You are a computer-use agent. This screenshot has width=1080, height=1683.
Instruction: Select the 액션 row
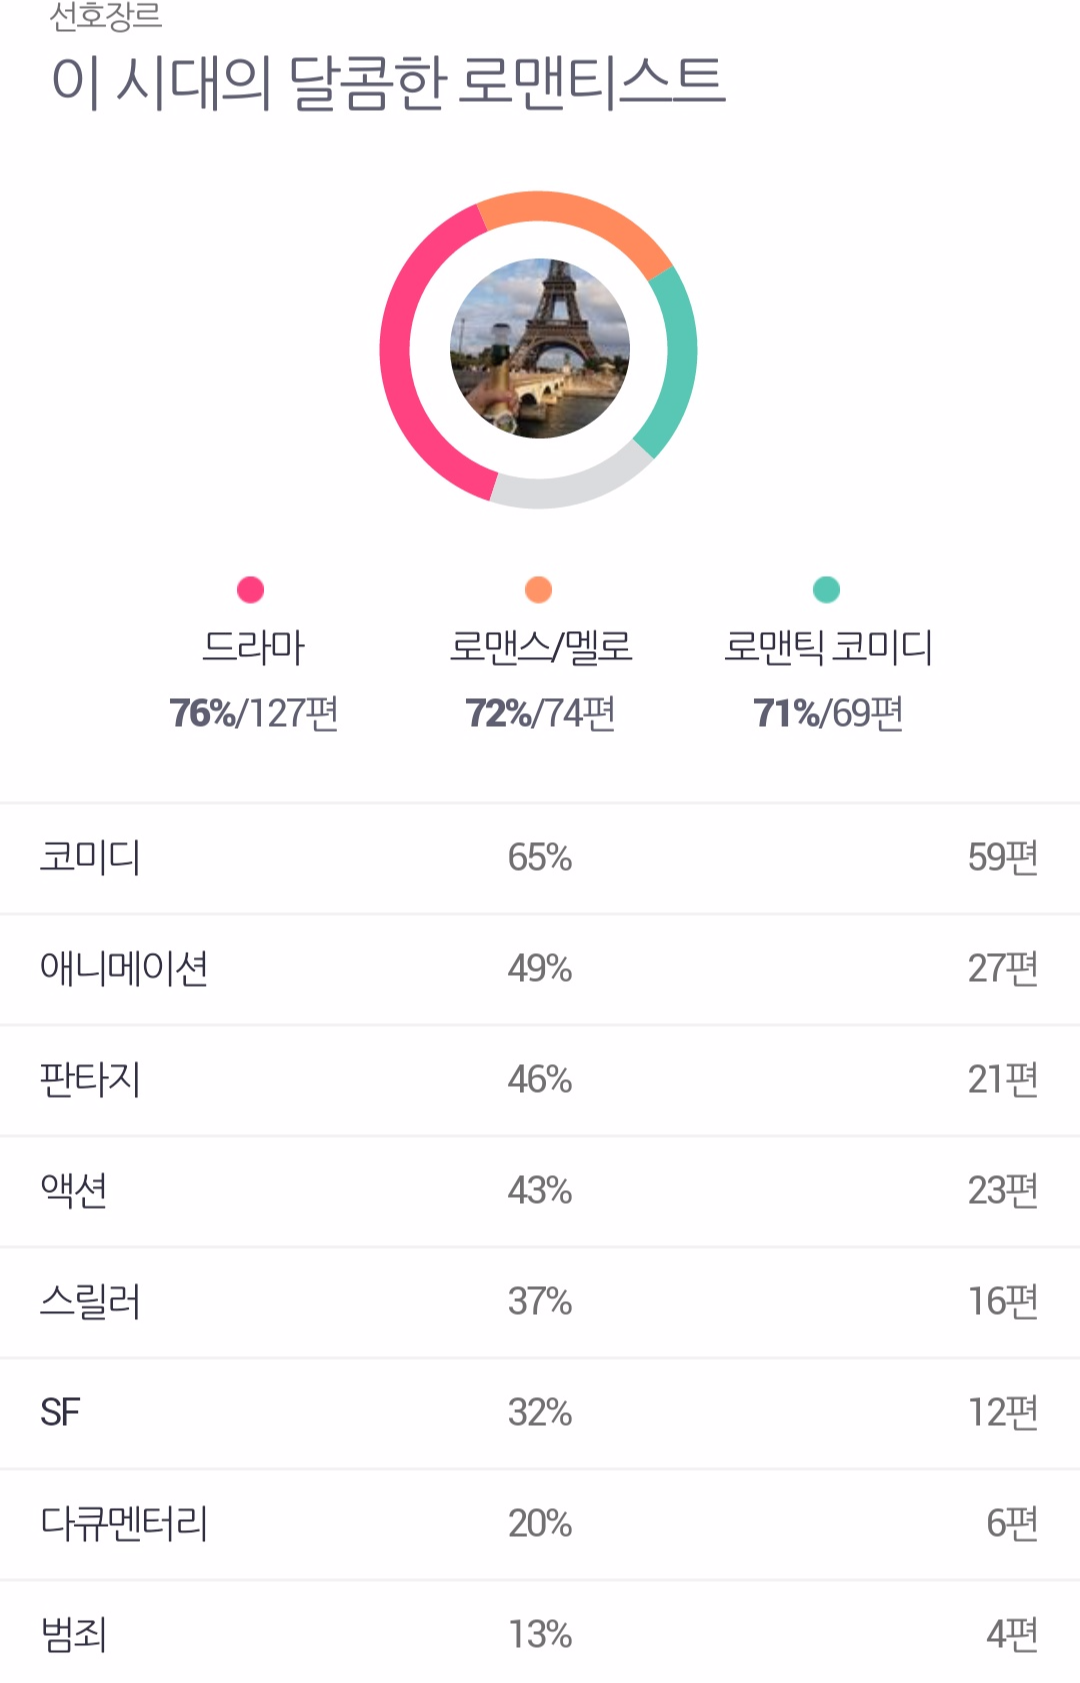(540, 1191)
